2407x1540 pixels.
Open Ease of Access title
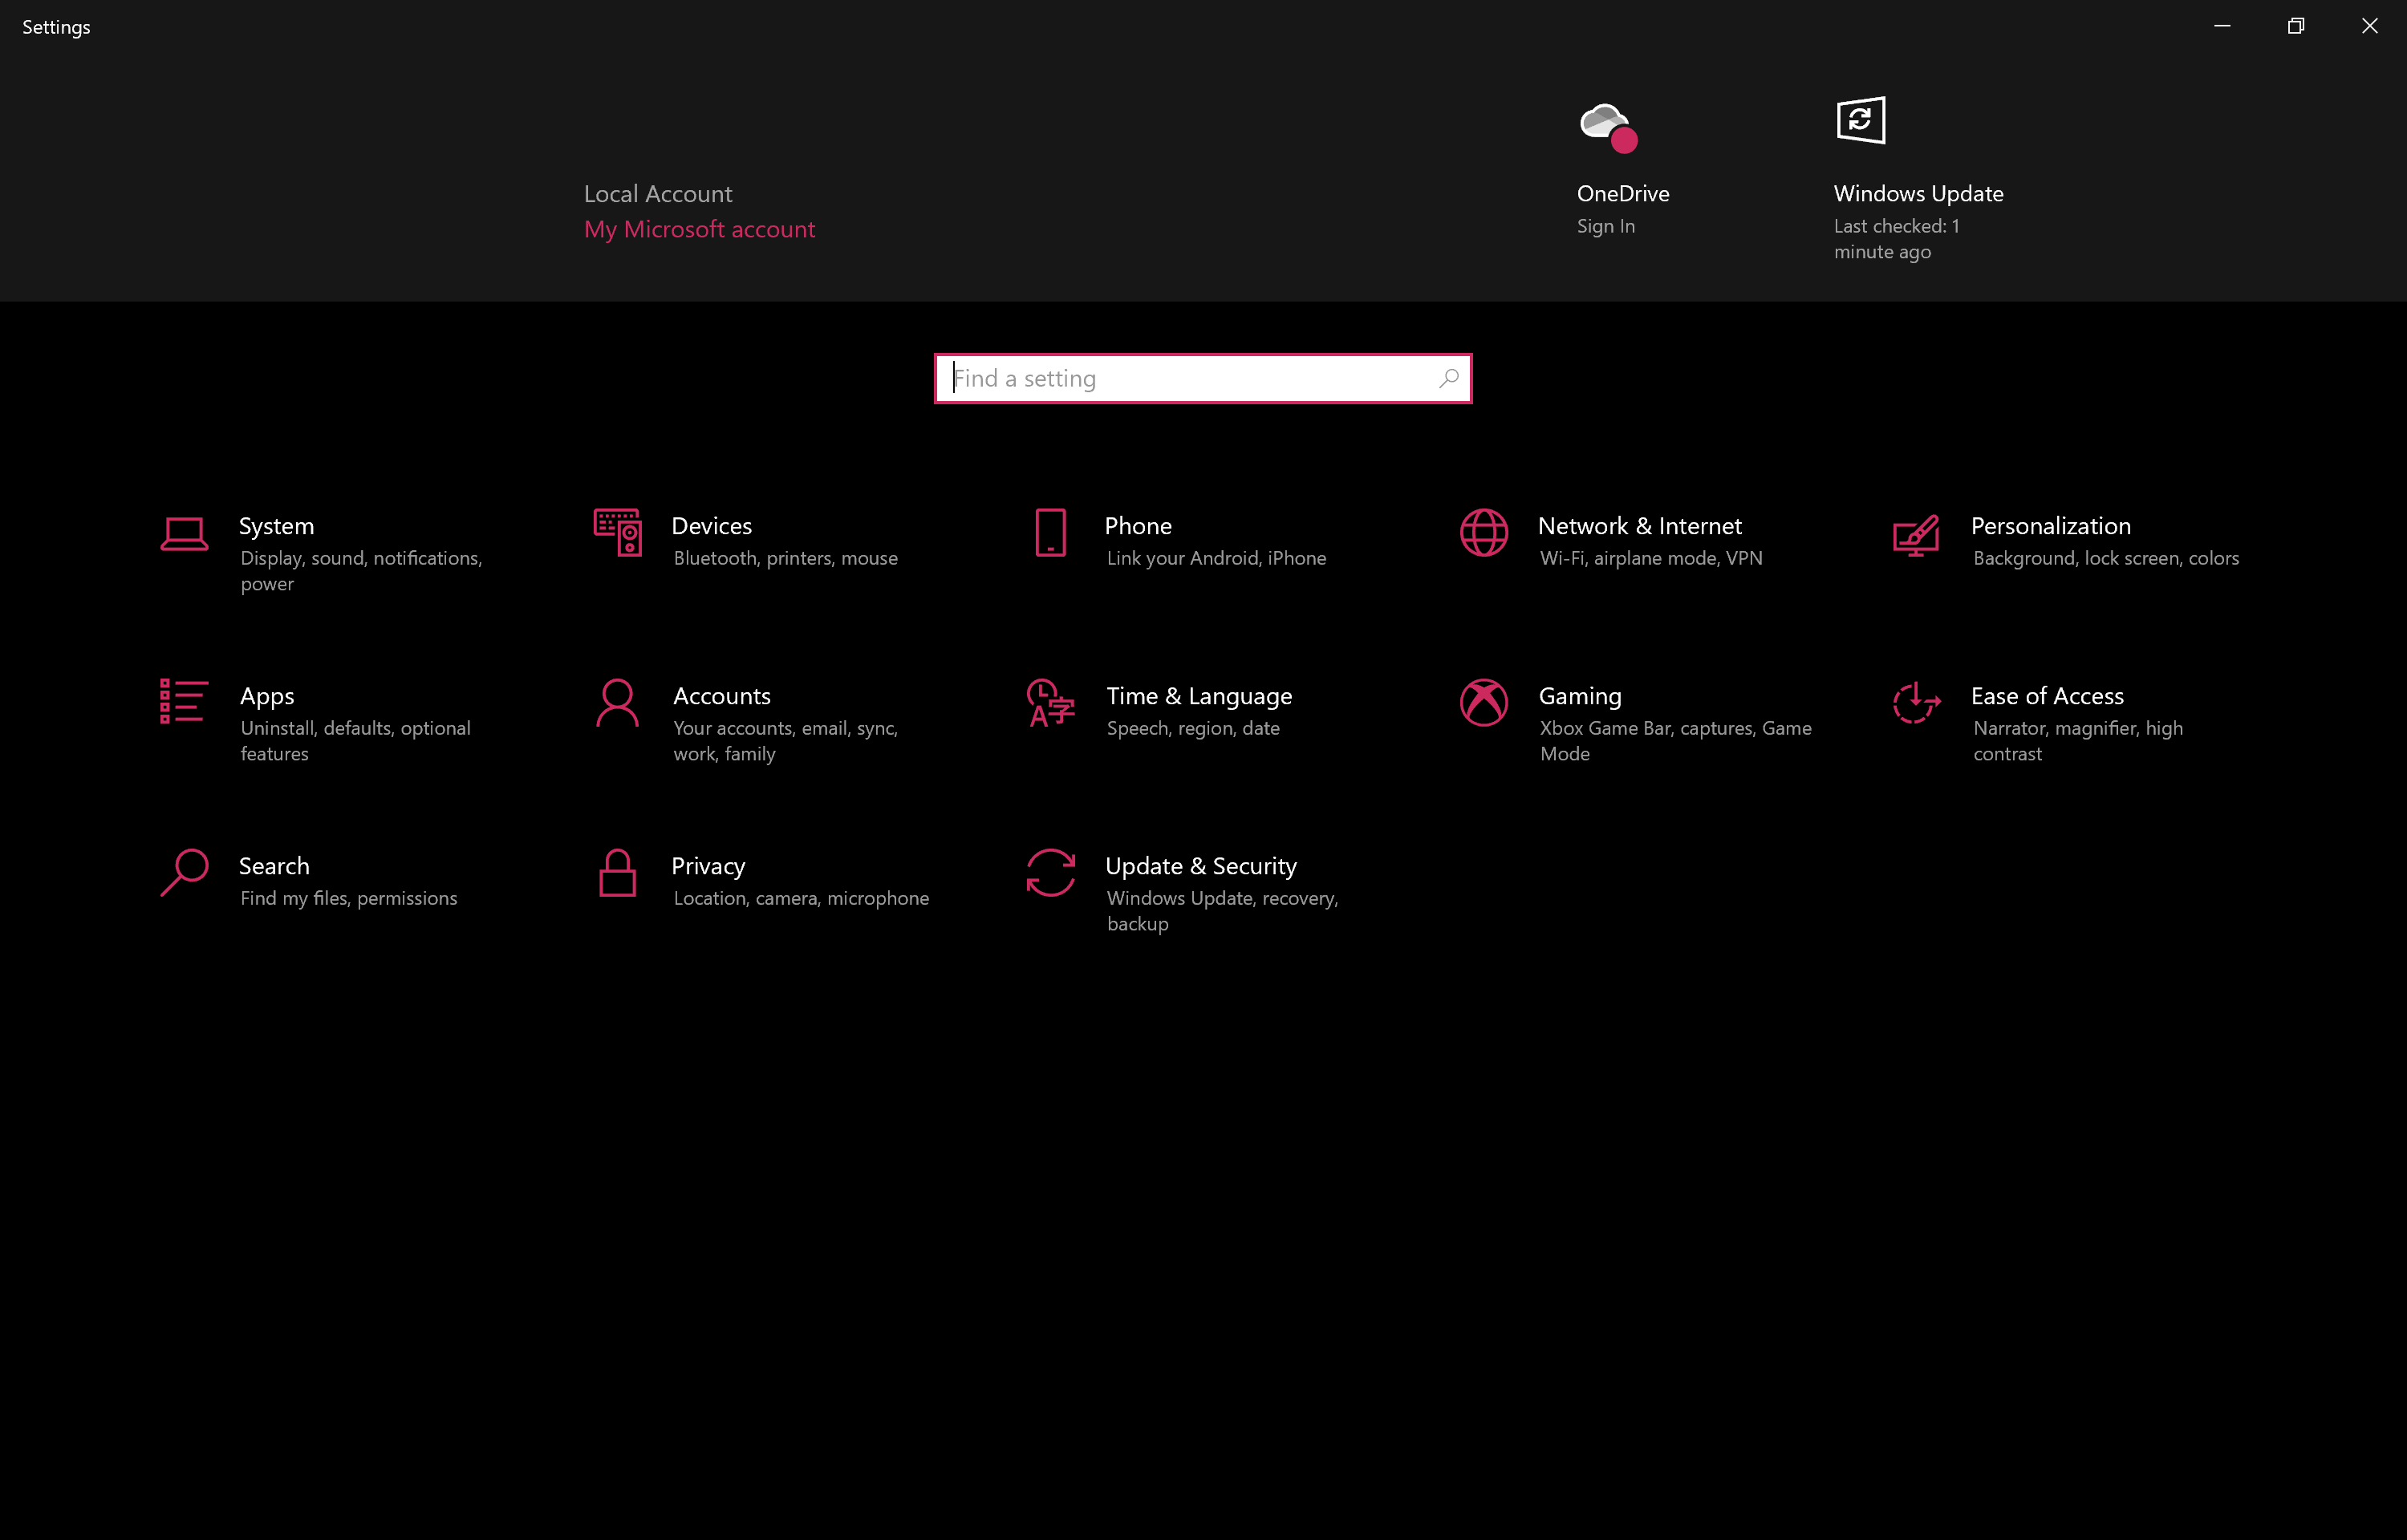click(x=2046, y=696)
